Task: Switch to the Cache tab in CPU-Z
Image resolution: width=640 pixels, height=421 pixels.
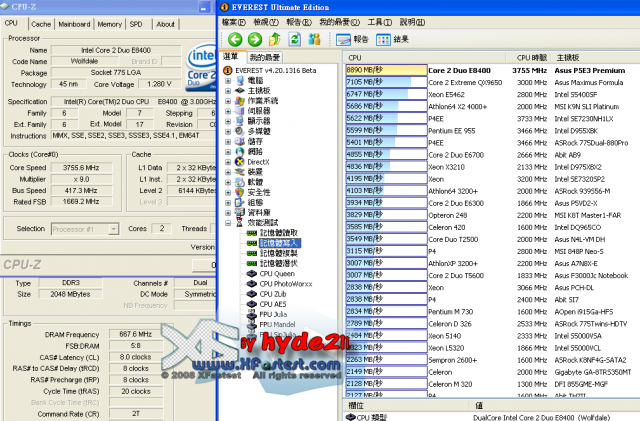Action: [41, 24]
